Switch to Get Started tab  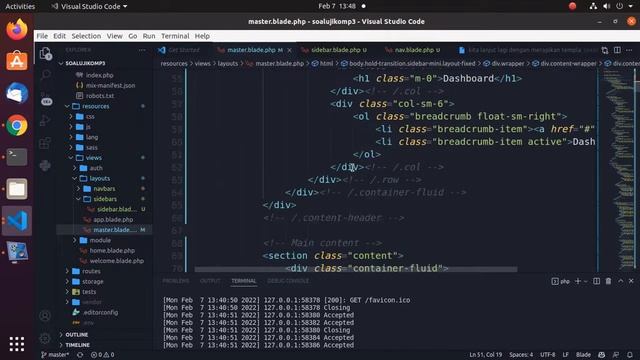coord(184,50)
